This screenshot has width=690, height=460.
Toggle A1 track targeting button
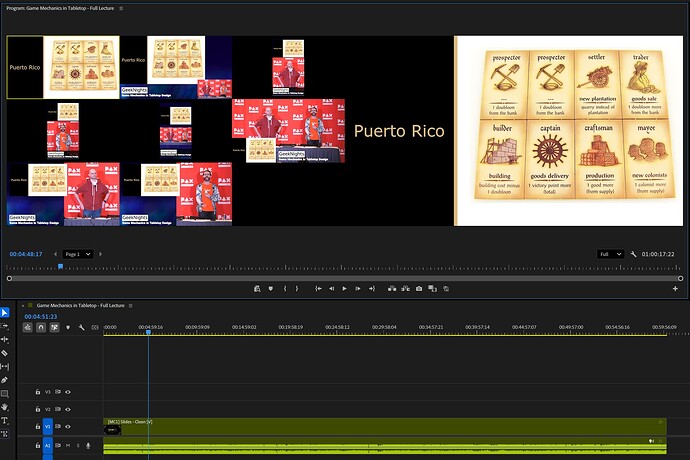tap(48, 445)
